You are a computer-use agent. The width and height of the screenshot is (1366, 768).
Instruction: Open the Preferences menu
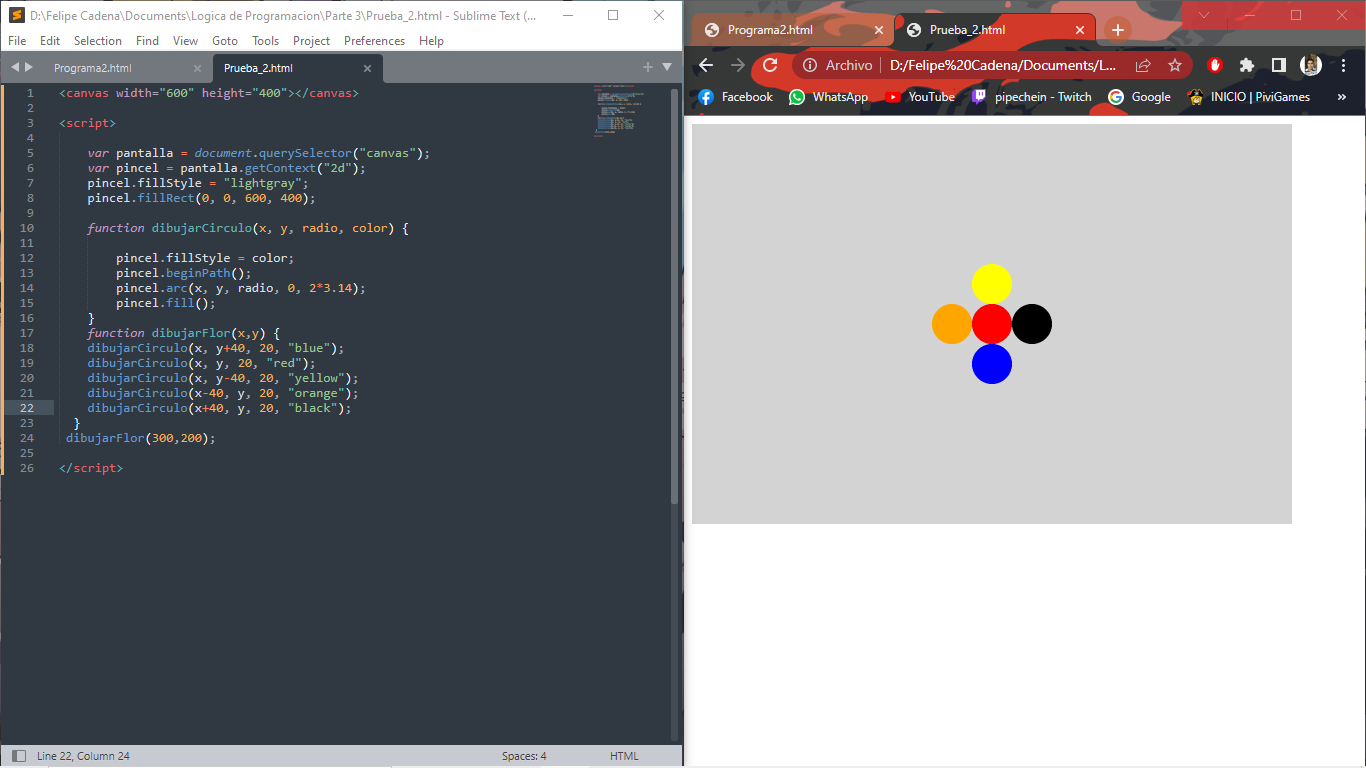(374, 41)
